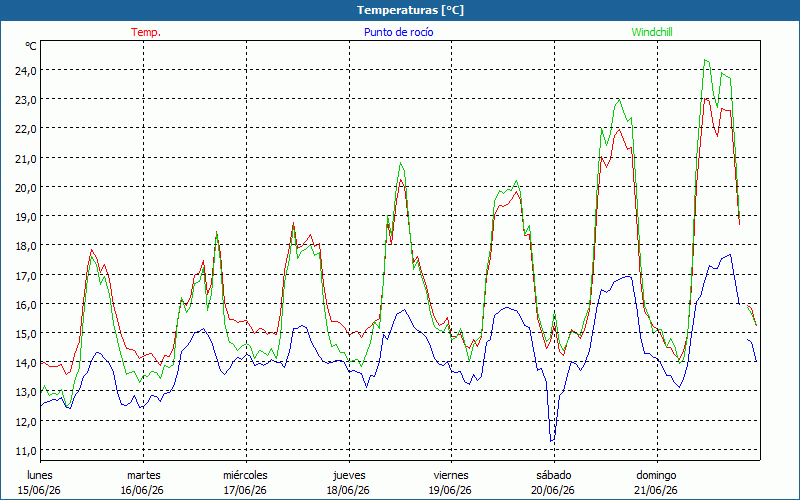This screenshot has height=500, width=800.
Task: Click the 11,0 y-axis value
Action: (x=26, y=451)
